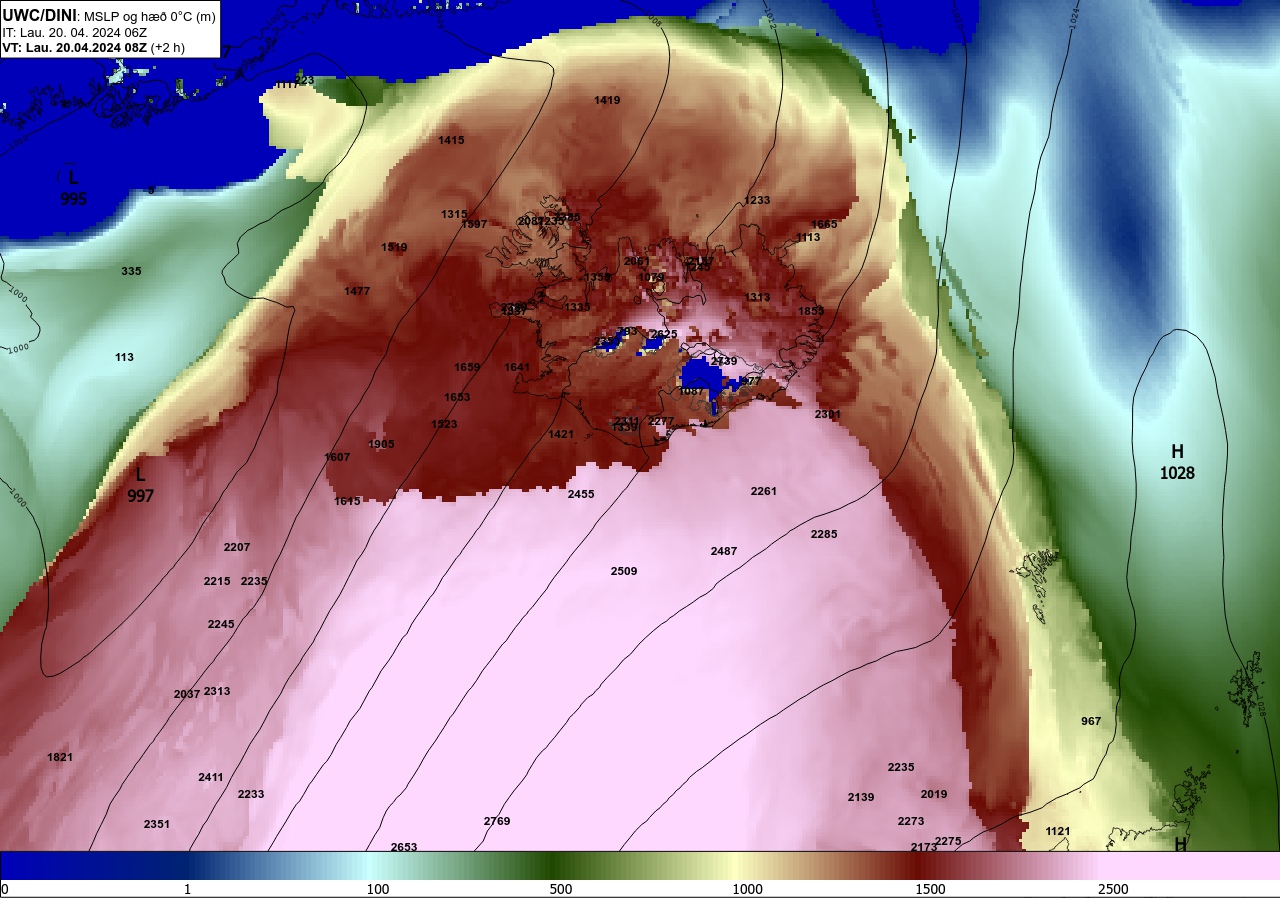Click the 1653 height value
1280x898 pixels.
click(x=457, y=397)
